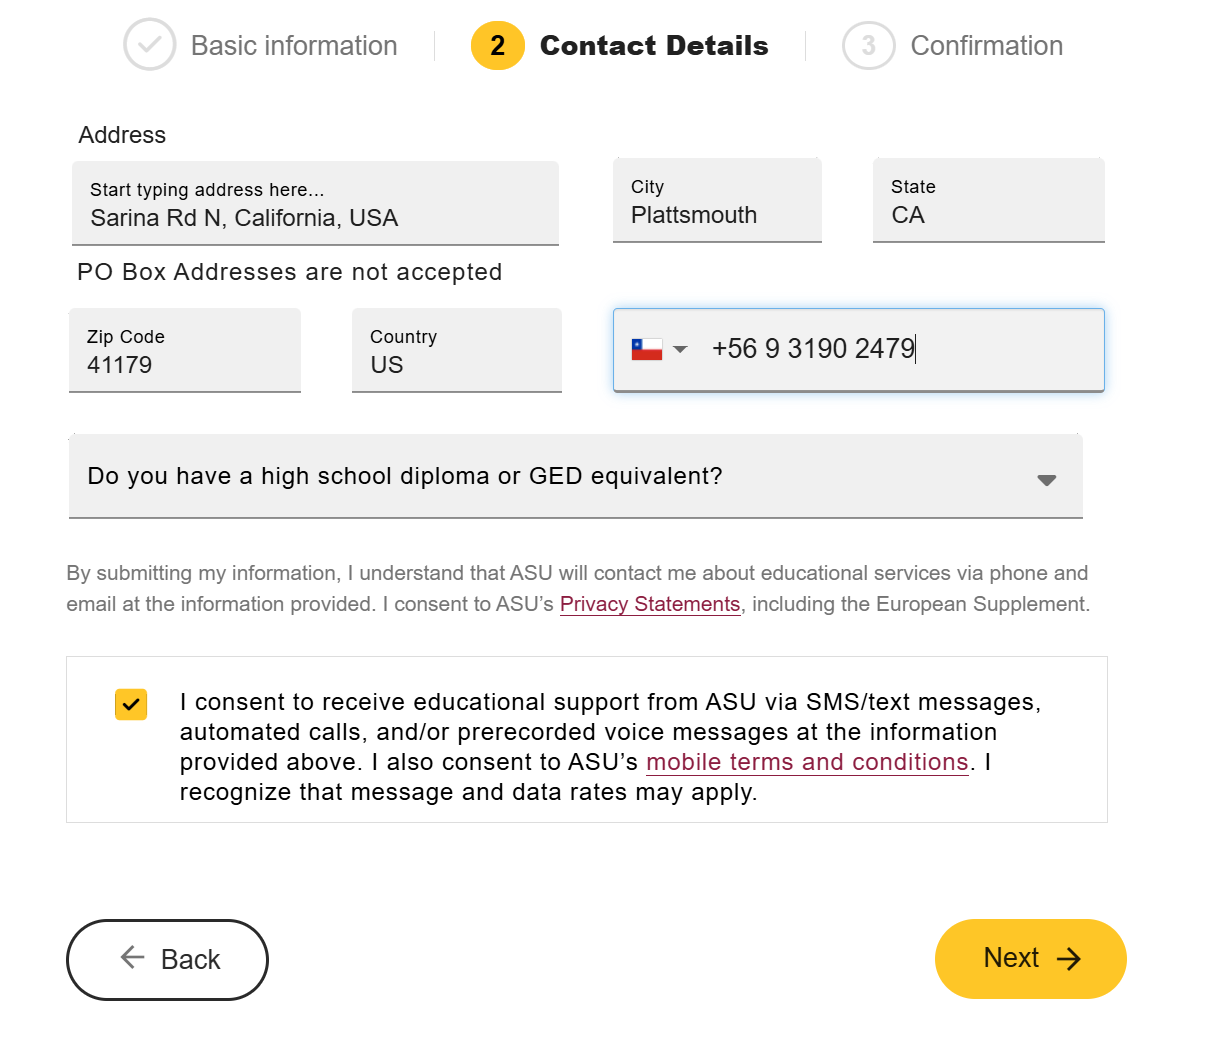
Task: Open the Privacy Statements link
Action: click(649, 604)
